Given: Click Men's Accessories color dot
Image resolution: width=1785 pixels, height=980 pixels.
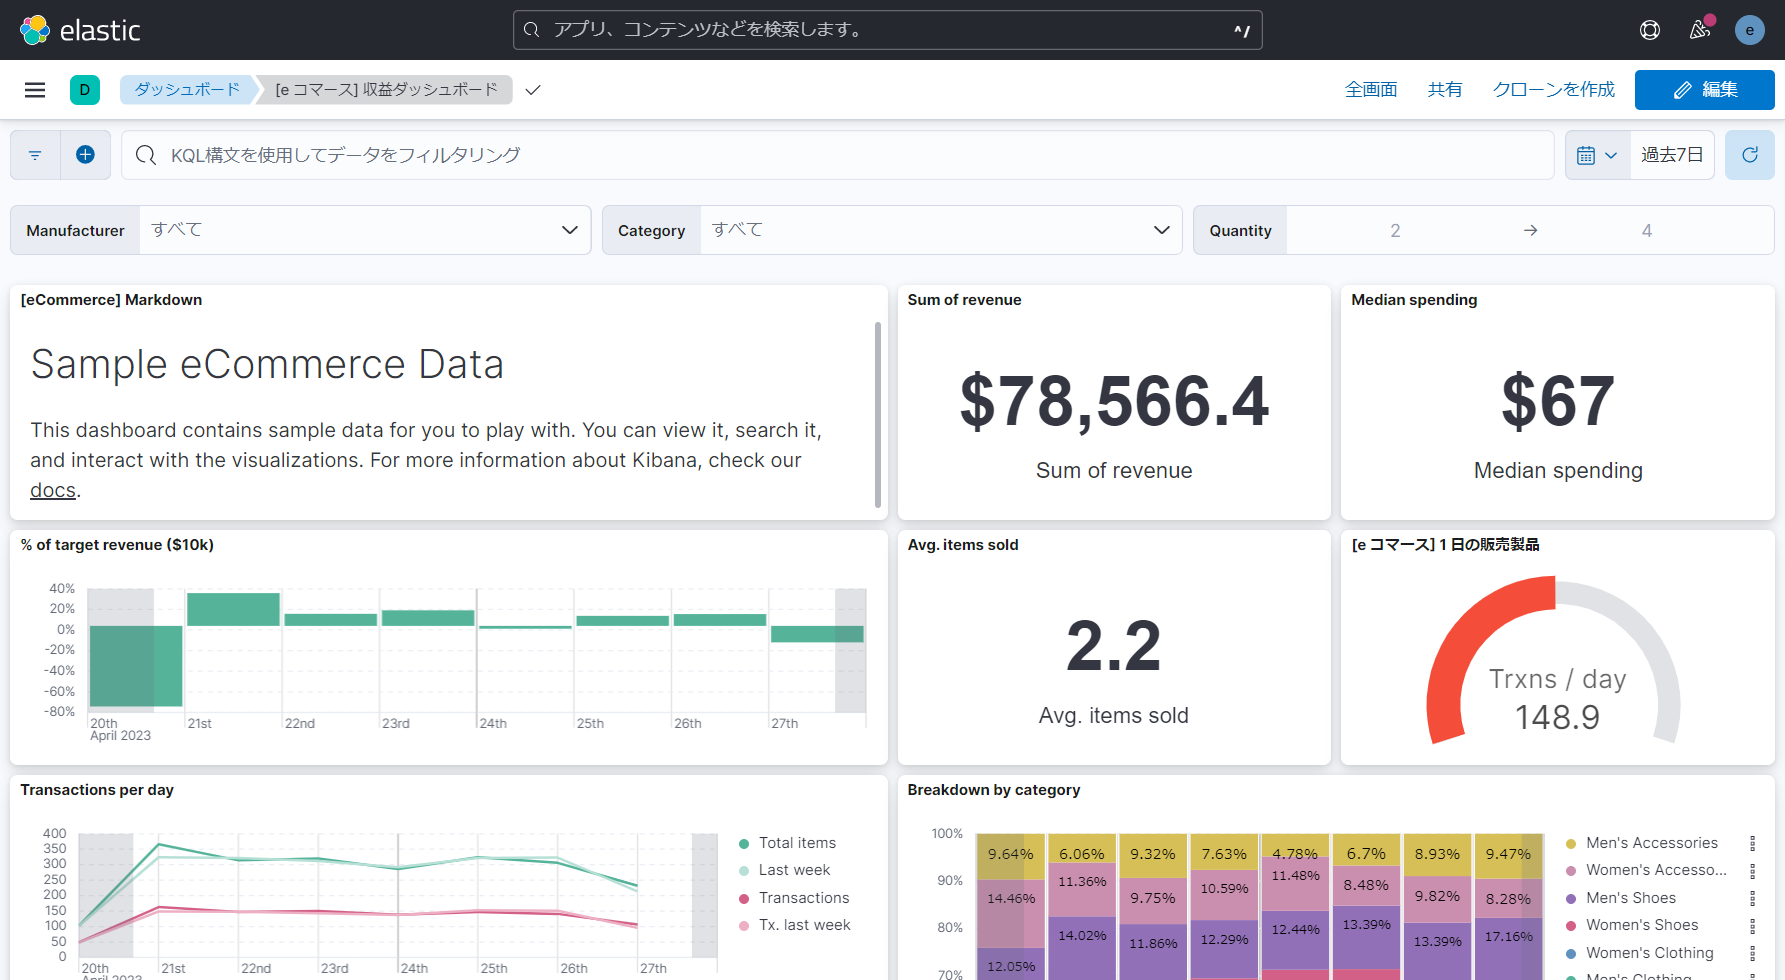Looking at the screenshot, I should tap(1571, 844).
